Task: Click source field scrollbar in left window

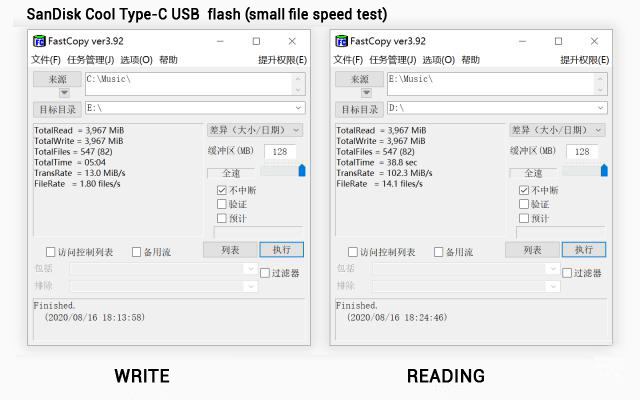Action: coord(298,84)
